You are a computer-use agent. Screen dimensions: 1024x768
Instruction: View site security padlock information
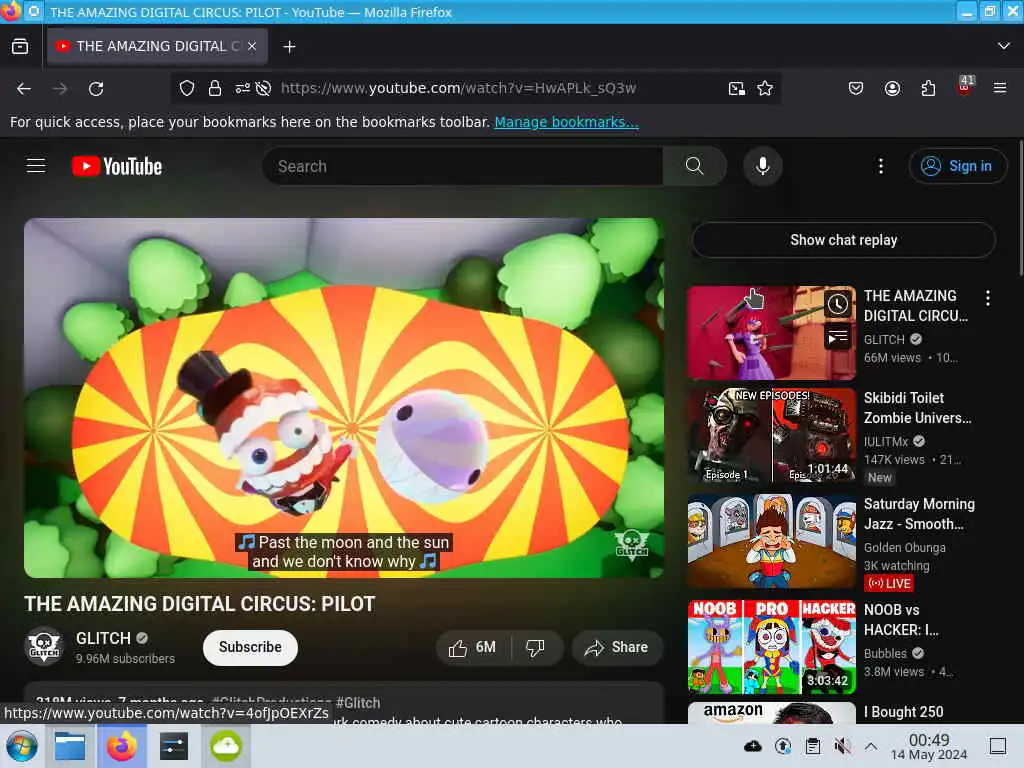(214, 88)
